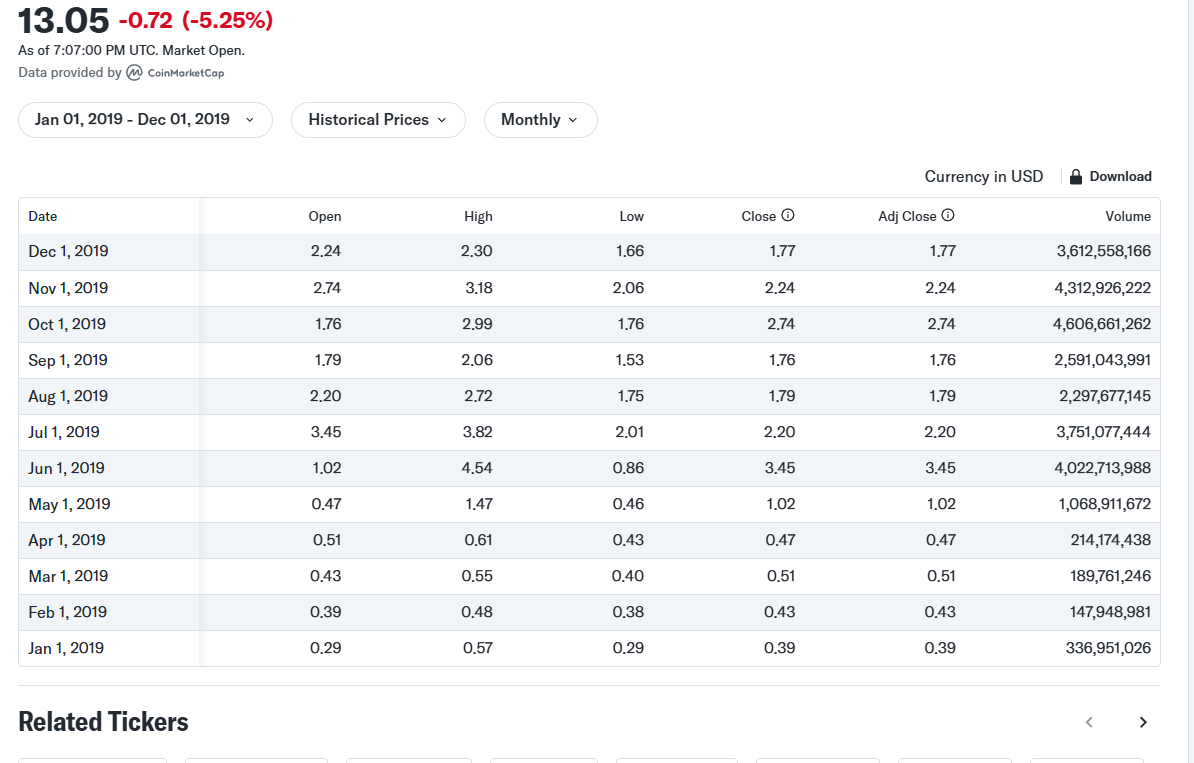Click the Currency in USD label
Image resolution: width=1194 pixels, height=763 pixels.
(984, 177)
